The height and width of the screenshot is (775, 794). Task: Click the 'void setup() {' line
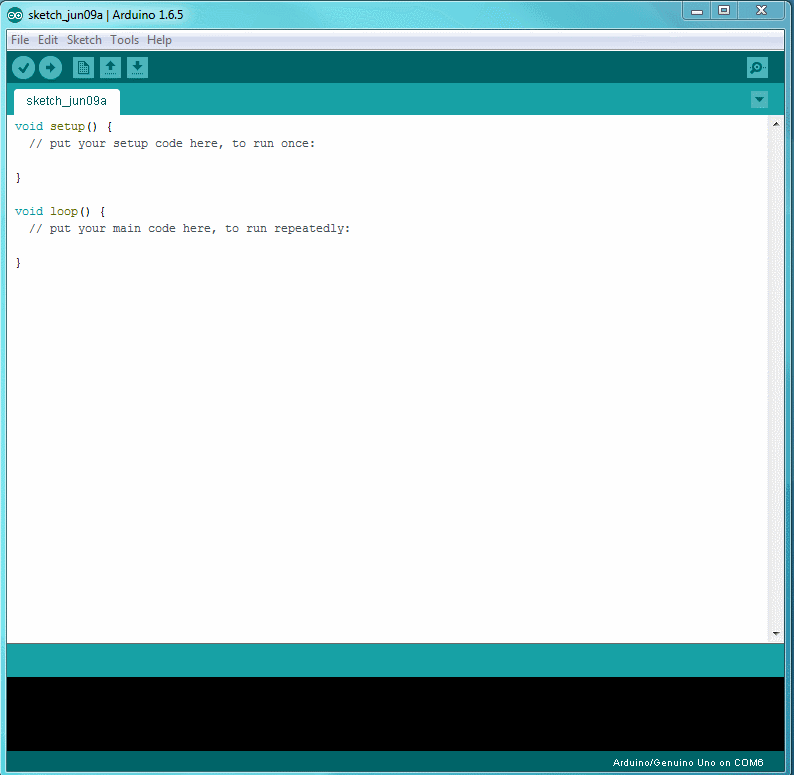(x=64, y=126)
